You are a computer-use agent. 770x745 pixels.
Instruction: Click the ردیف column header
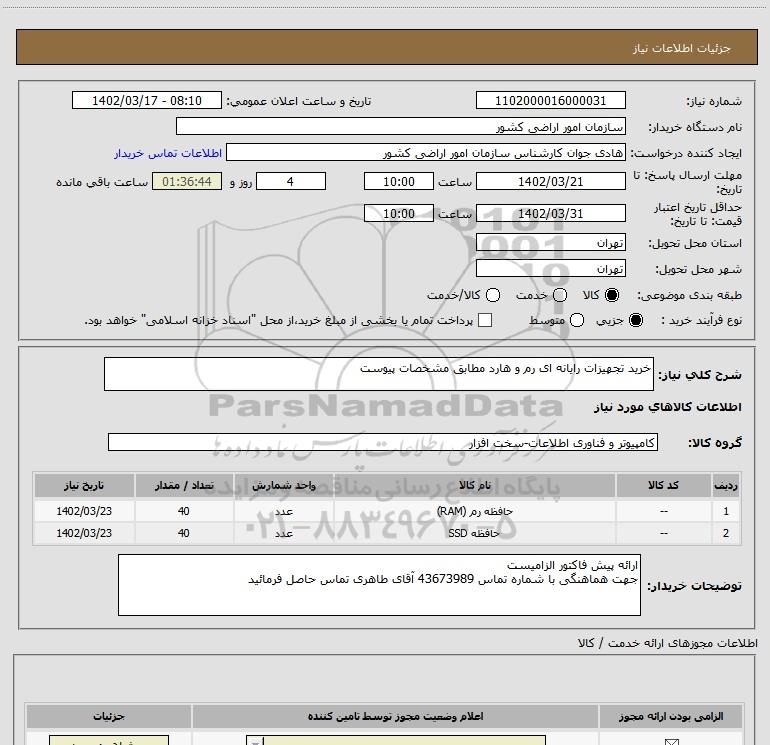726,485
